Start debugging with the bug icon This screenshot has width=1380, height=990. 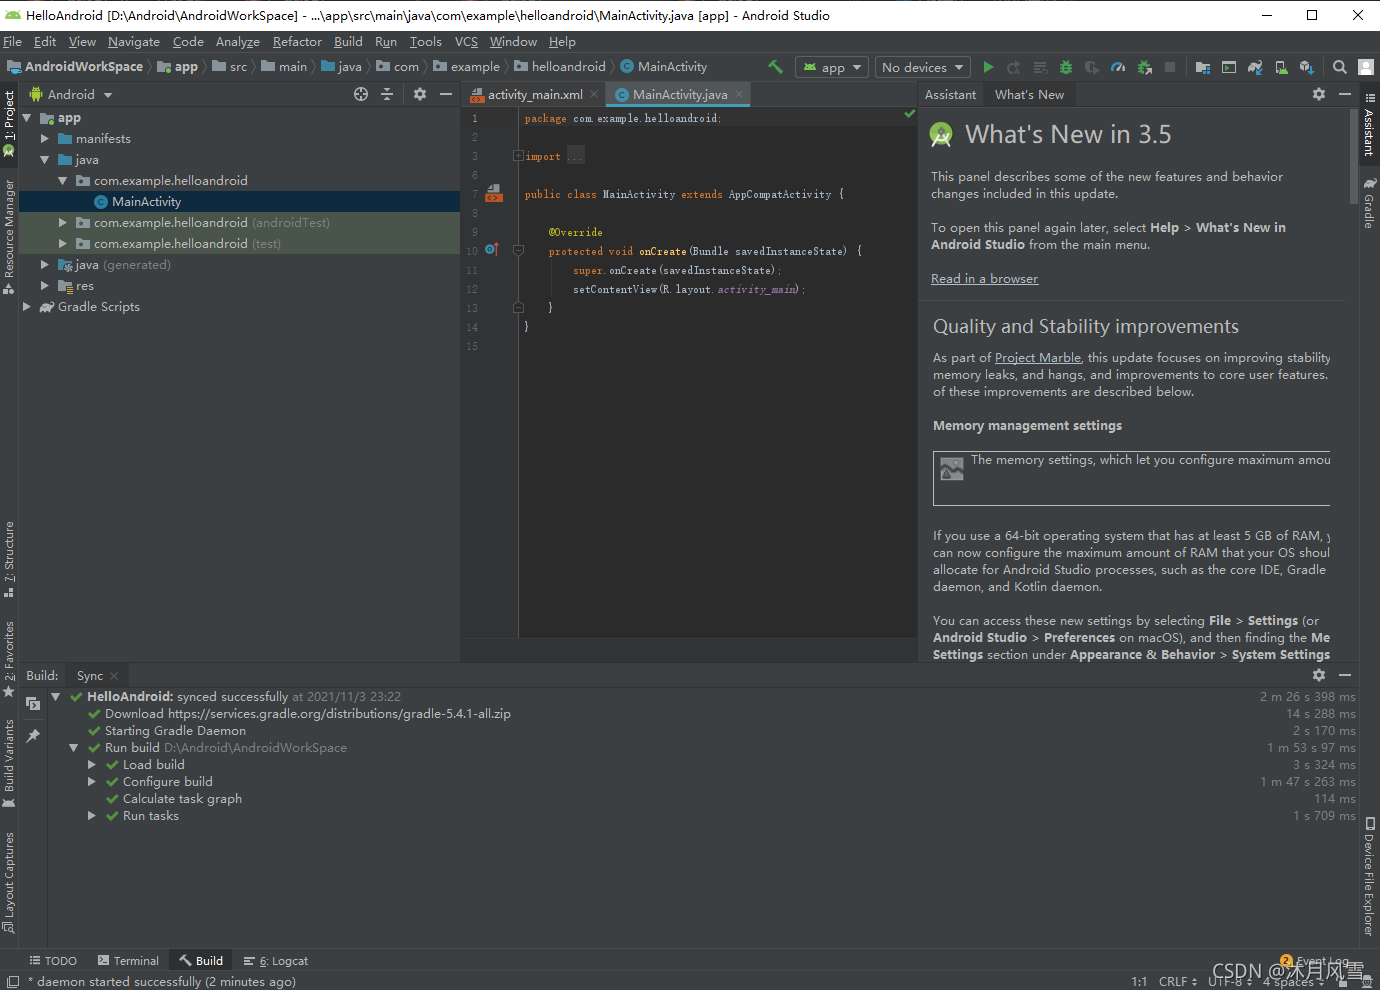point(1066,67)
